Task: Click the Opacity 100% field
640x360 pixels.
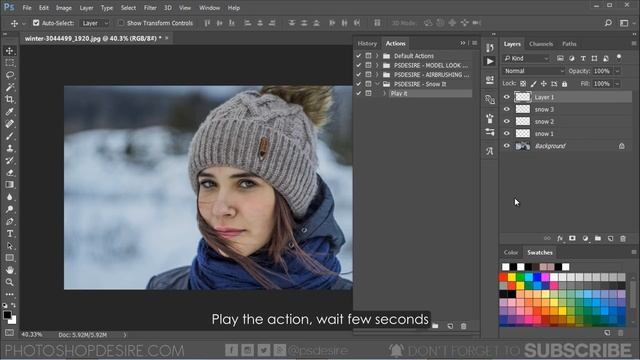Action: [x=602, y=71]
